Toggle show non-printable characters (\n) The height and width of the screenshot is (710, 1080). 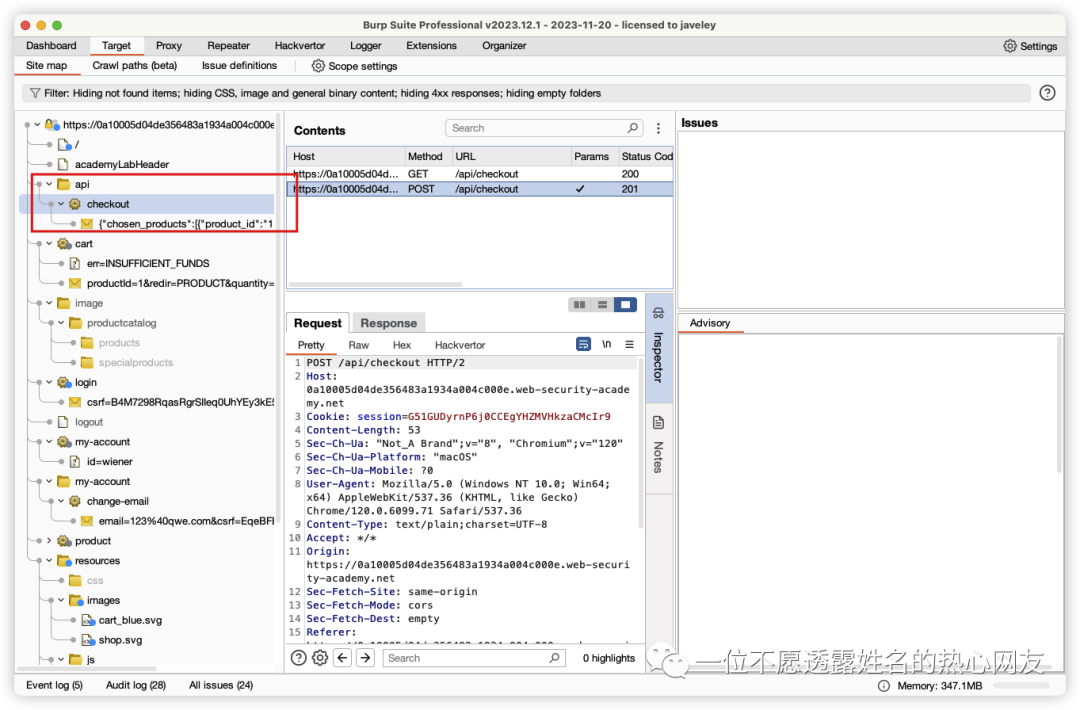[x=606, y=344]
